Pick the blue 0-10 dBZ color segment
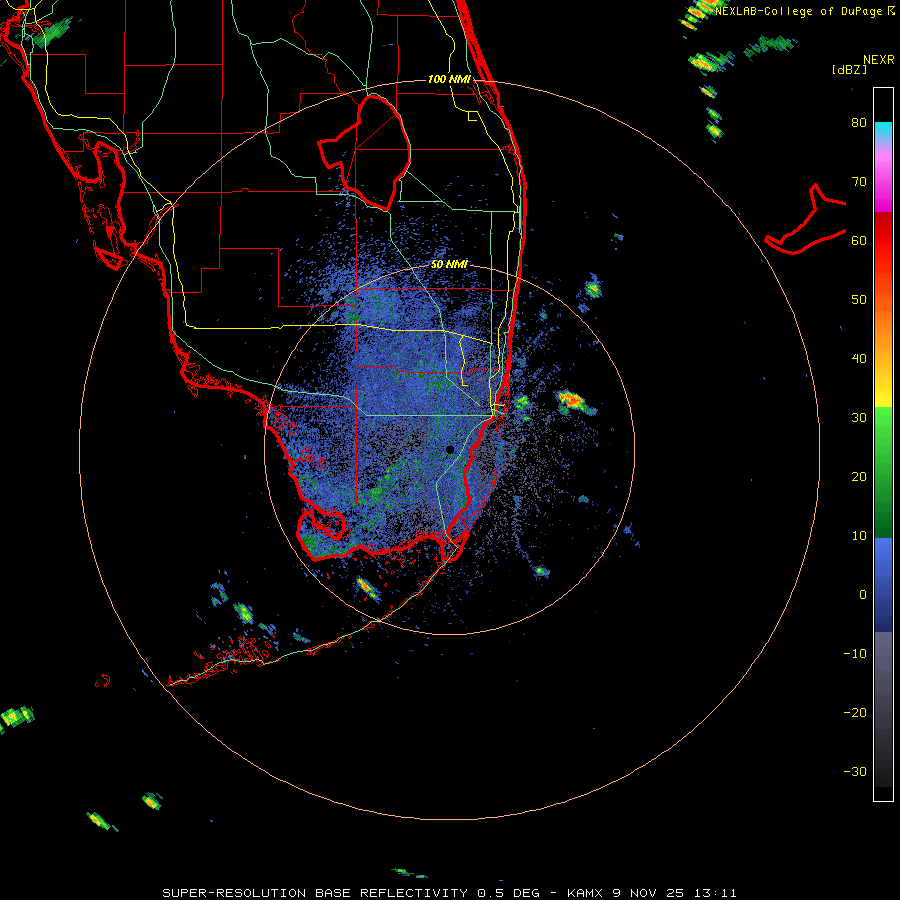 point(883,568)
